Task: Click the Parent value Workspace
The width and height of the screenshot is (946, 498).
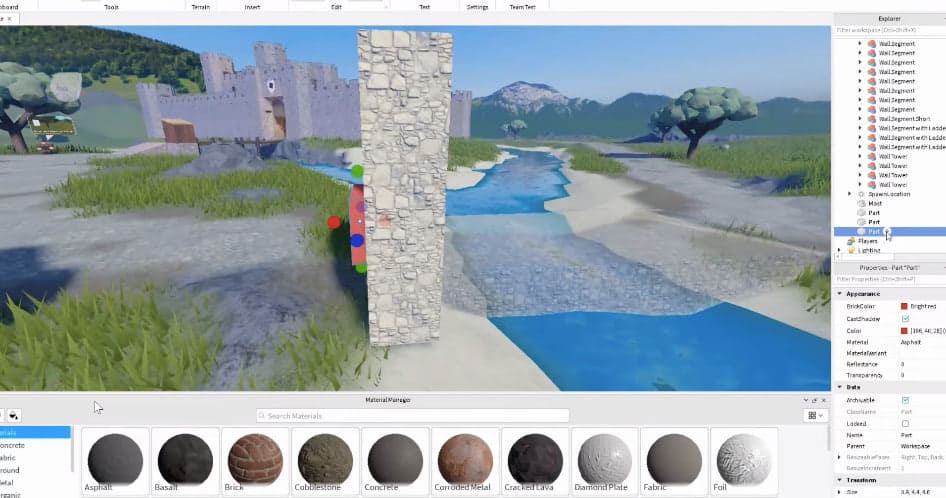Action: click(x=915, y=446)
